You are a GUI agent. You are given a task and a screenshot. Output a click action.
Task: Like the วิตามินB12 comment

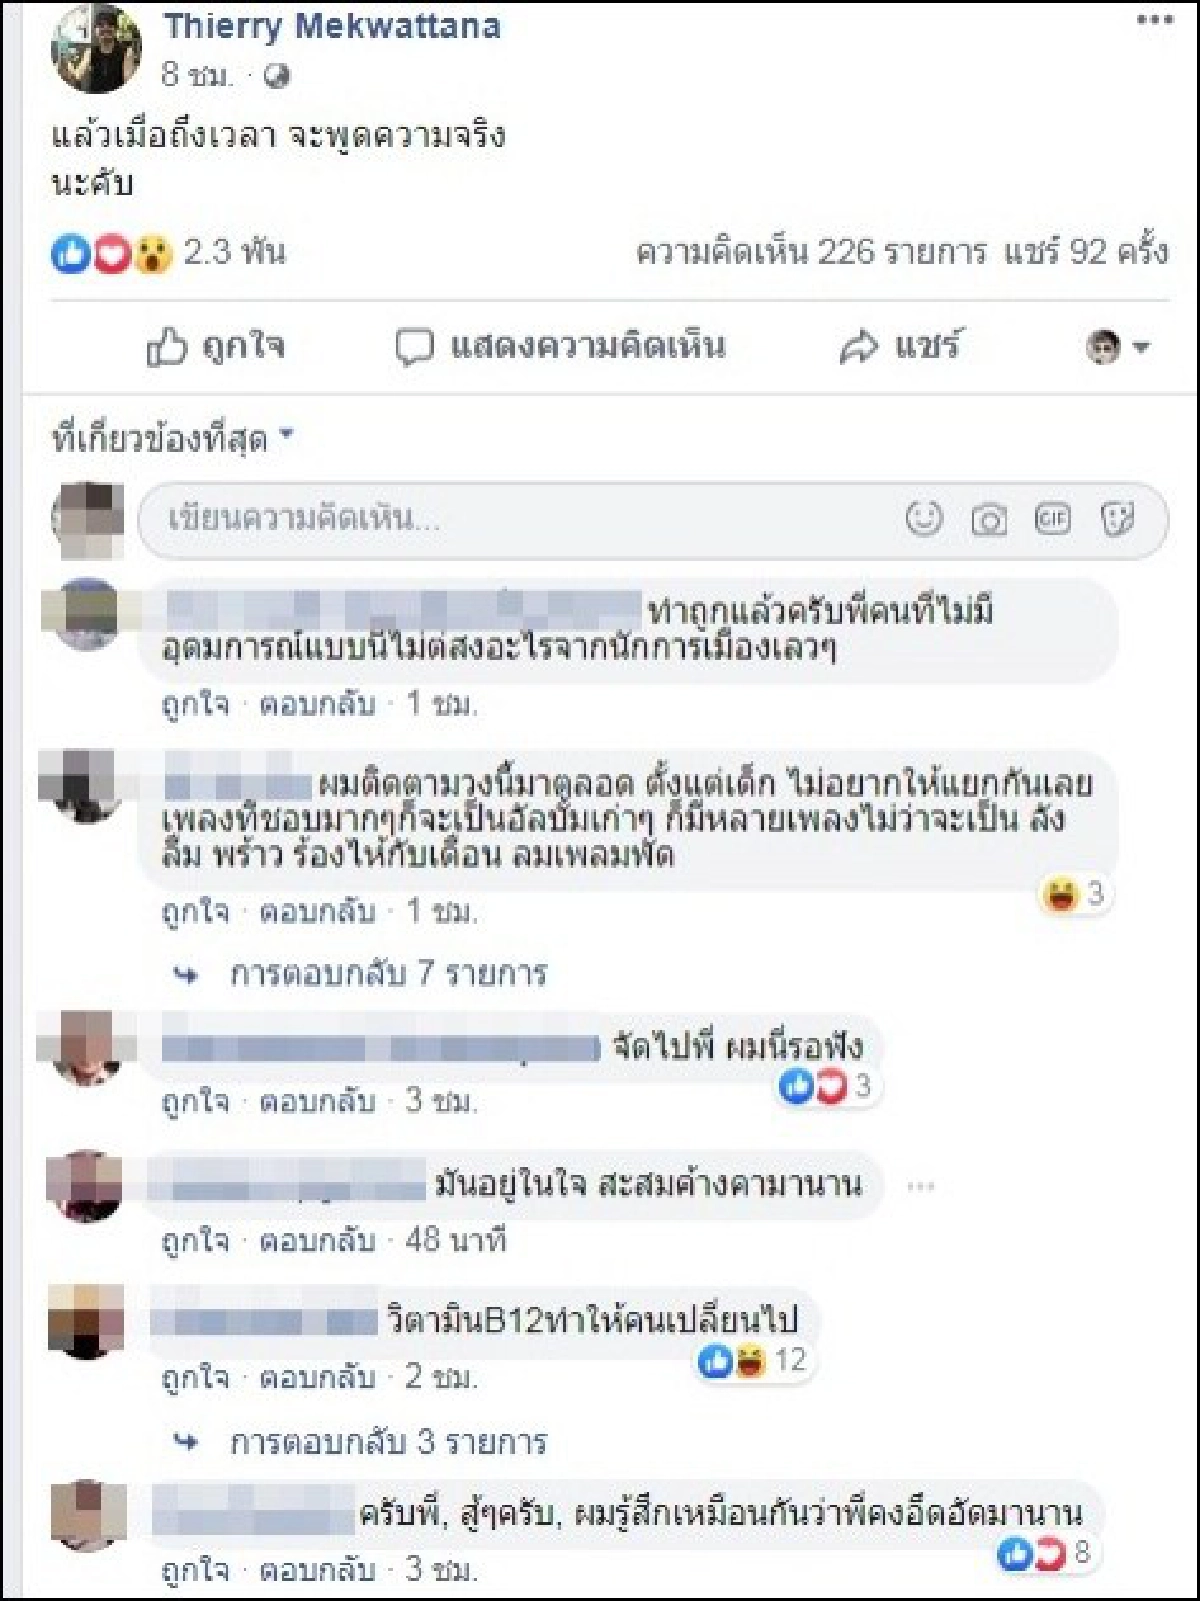pyautogui.click(x=195, y=1377)
